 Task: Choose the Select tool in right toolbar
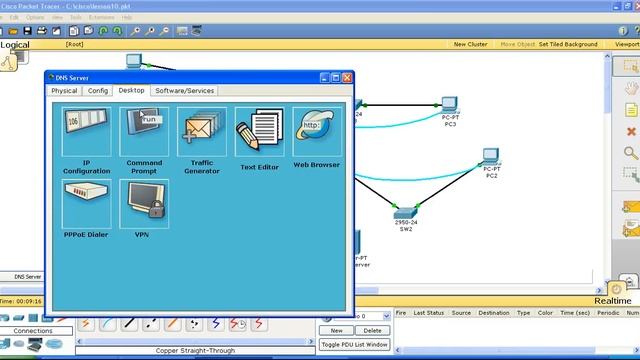pyautogui.click(x=631, y=66)
